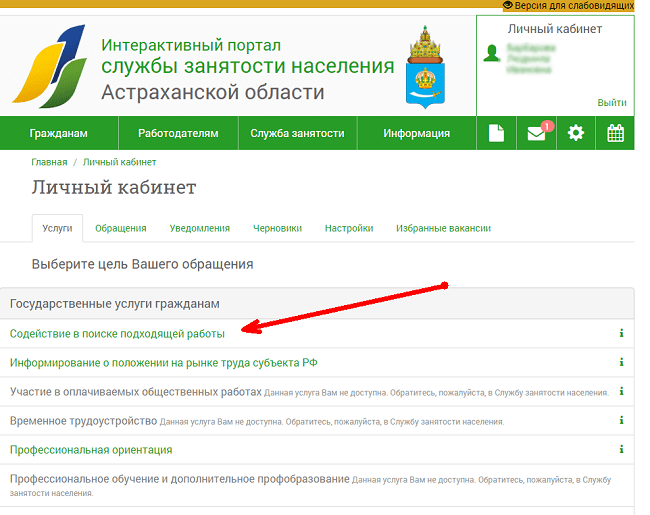Switch to the Настройки tab
The height and width of the screenshot is (515, 650).
pos(349,228)
